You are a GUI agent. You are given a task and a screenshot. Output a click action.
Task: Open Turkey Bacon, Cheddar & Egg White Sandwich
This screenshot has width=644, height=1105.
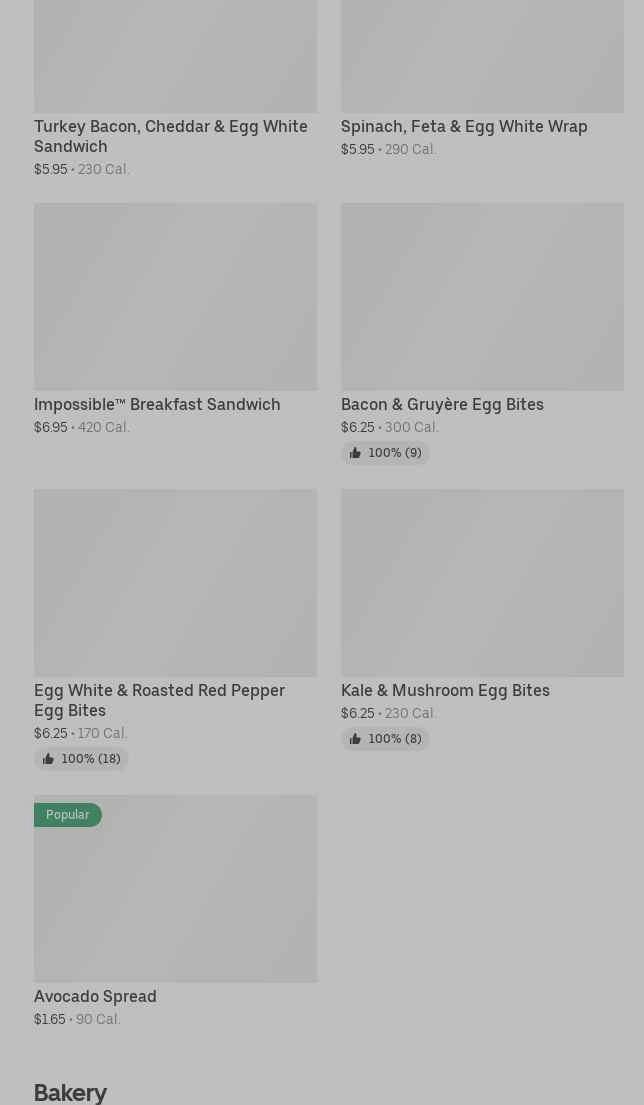coord(170,136)
